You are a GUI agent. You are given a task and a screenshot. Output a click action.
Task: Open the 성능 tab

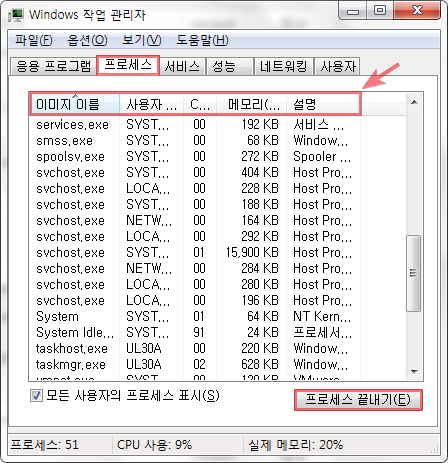tap(229, 66)
